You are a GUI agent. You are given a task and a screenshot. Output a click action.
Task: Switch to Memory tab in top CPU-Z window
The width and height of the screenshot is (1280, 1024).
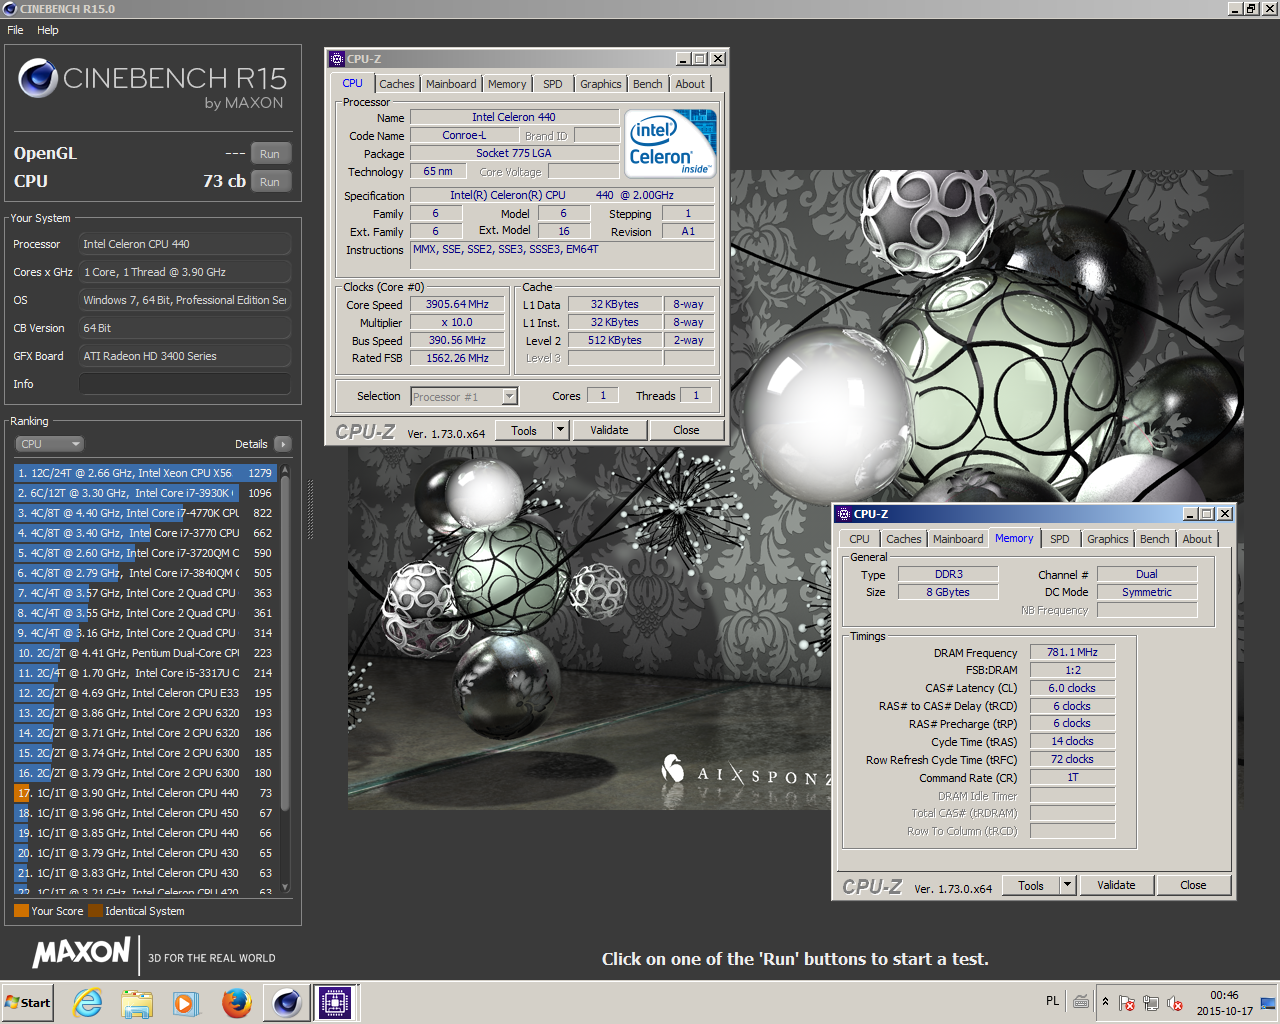click(507, 84)
